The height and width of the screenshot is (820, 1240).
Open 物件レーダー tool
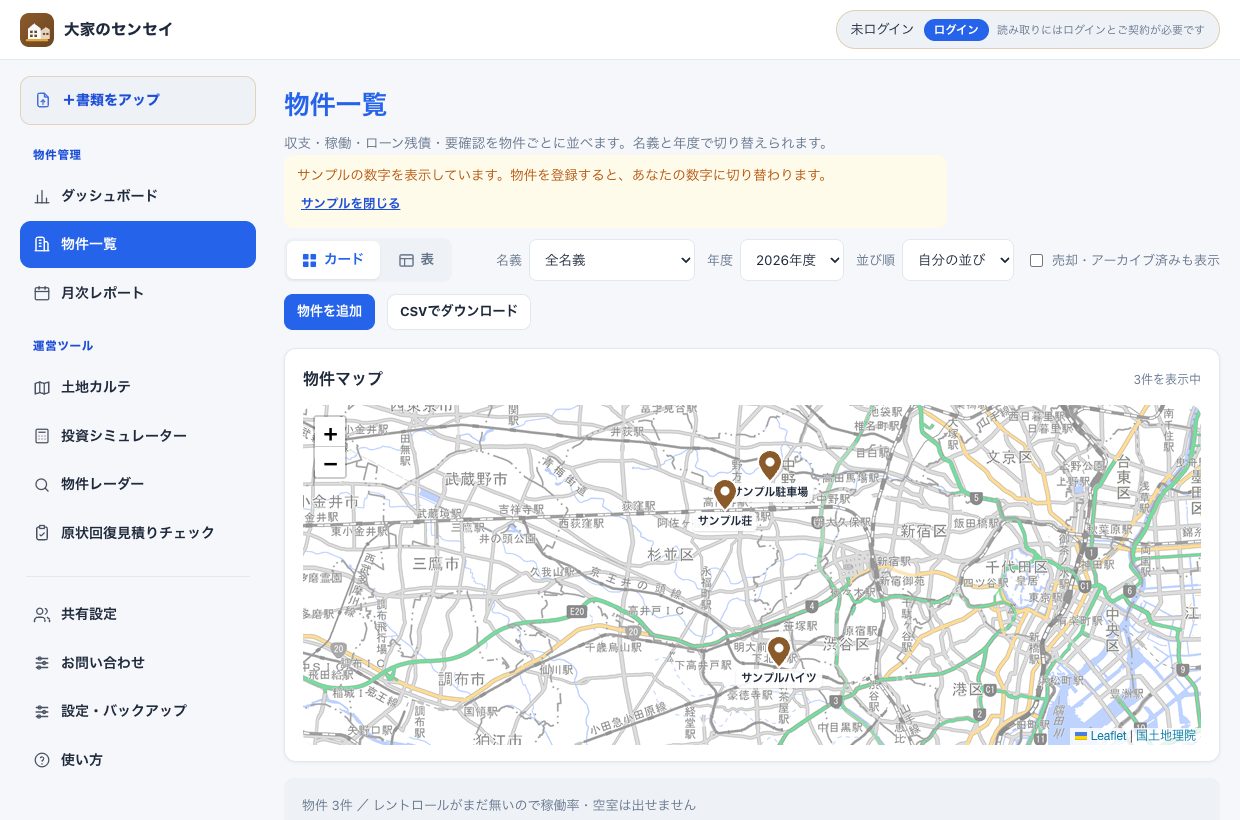click(138, 484)
